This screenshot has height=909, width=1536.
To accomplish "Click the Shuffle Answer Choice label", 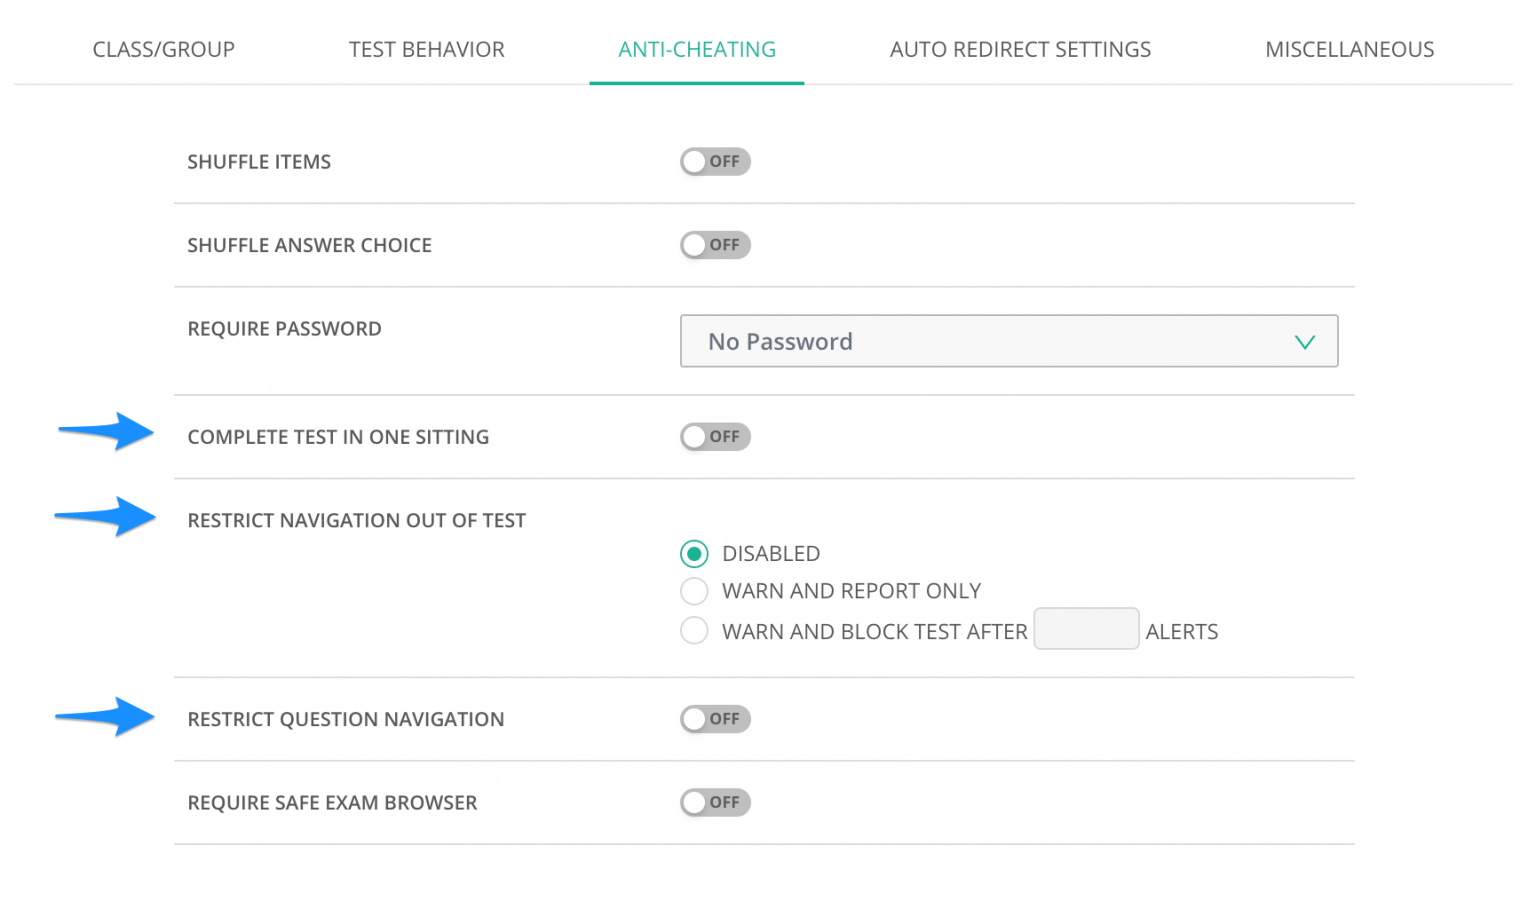I will (310, 245).
